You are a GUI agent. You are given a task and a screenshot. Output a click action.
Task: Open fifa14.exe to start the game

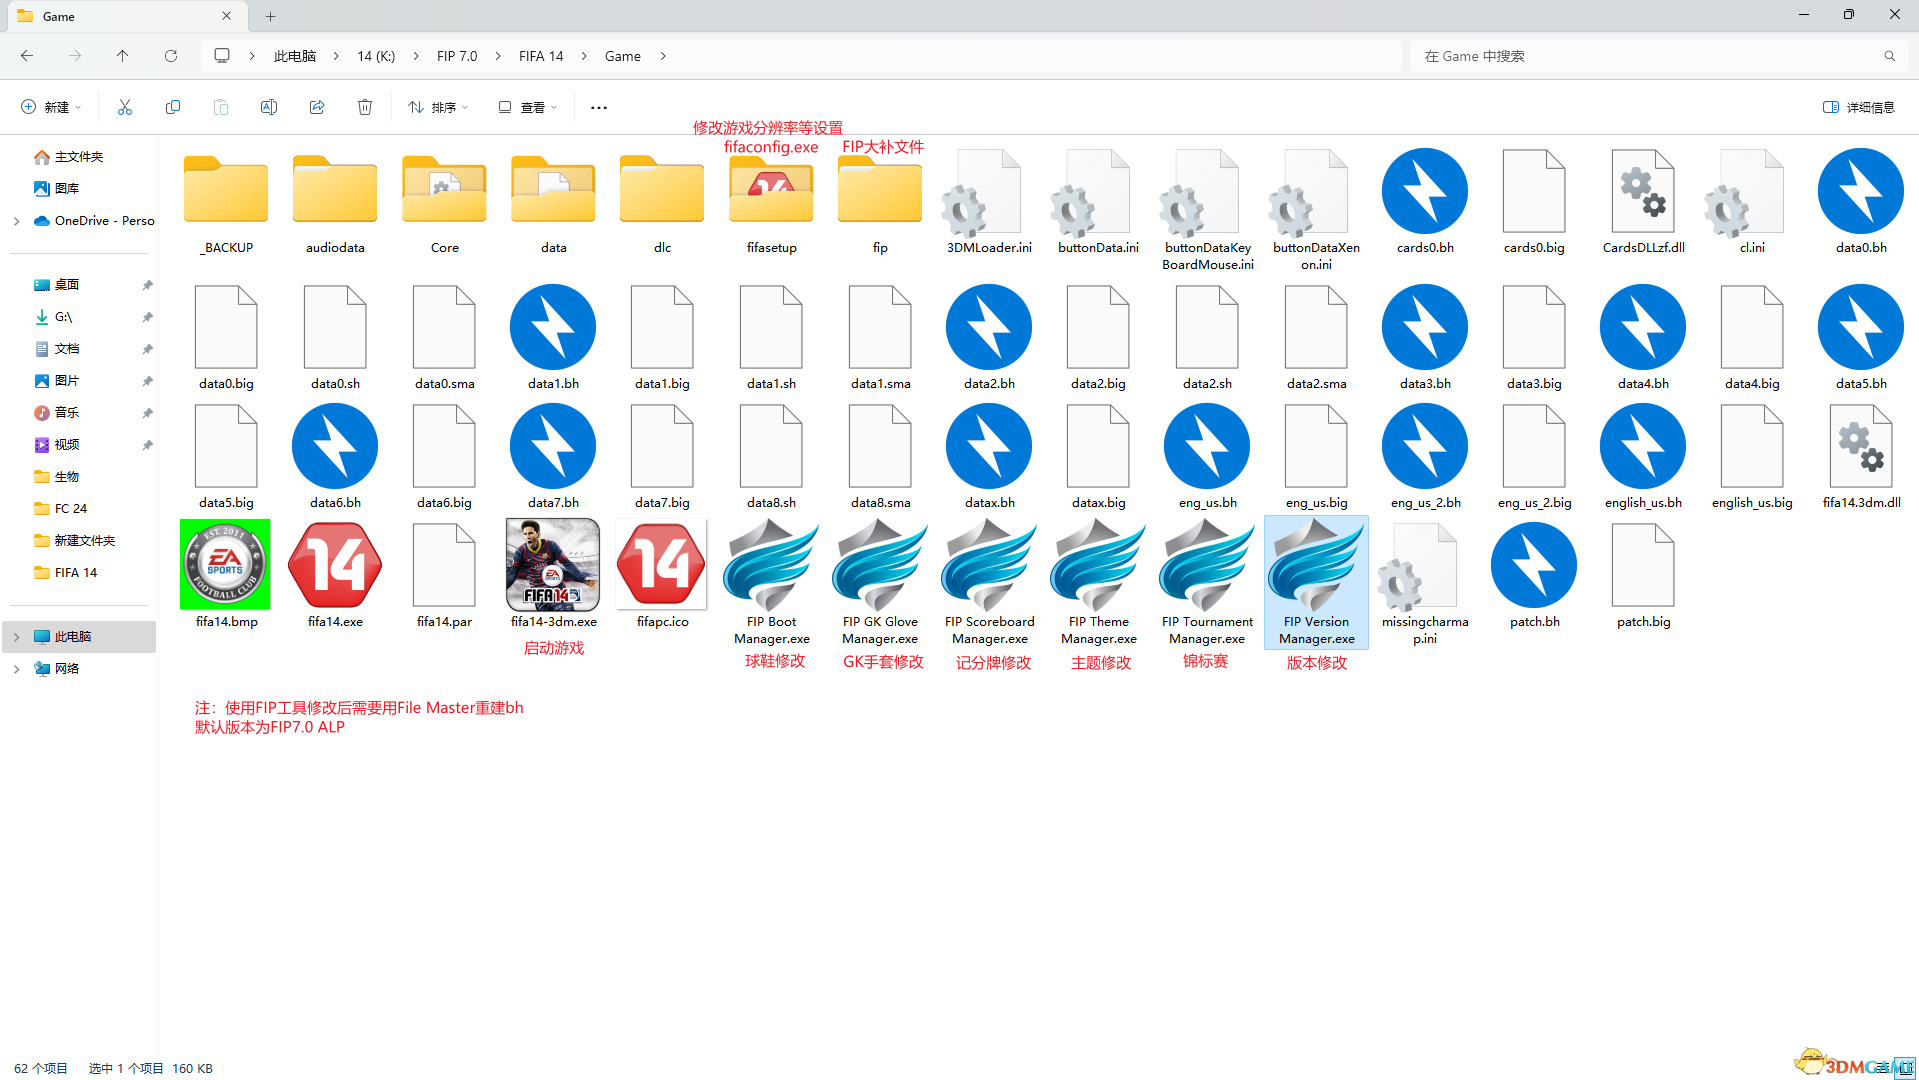(x=334, y=565)
